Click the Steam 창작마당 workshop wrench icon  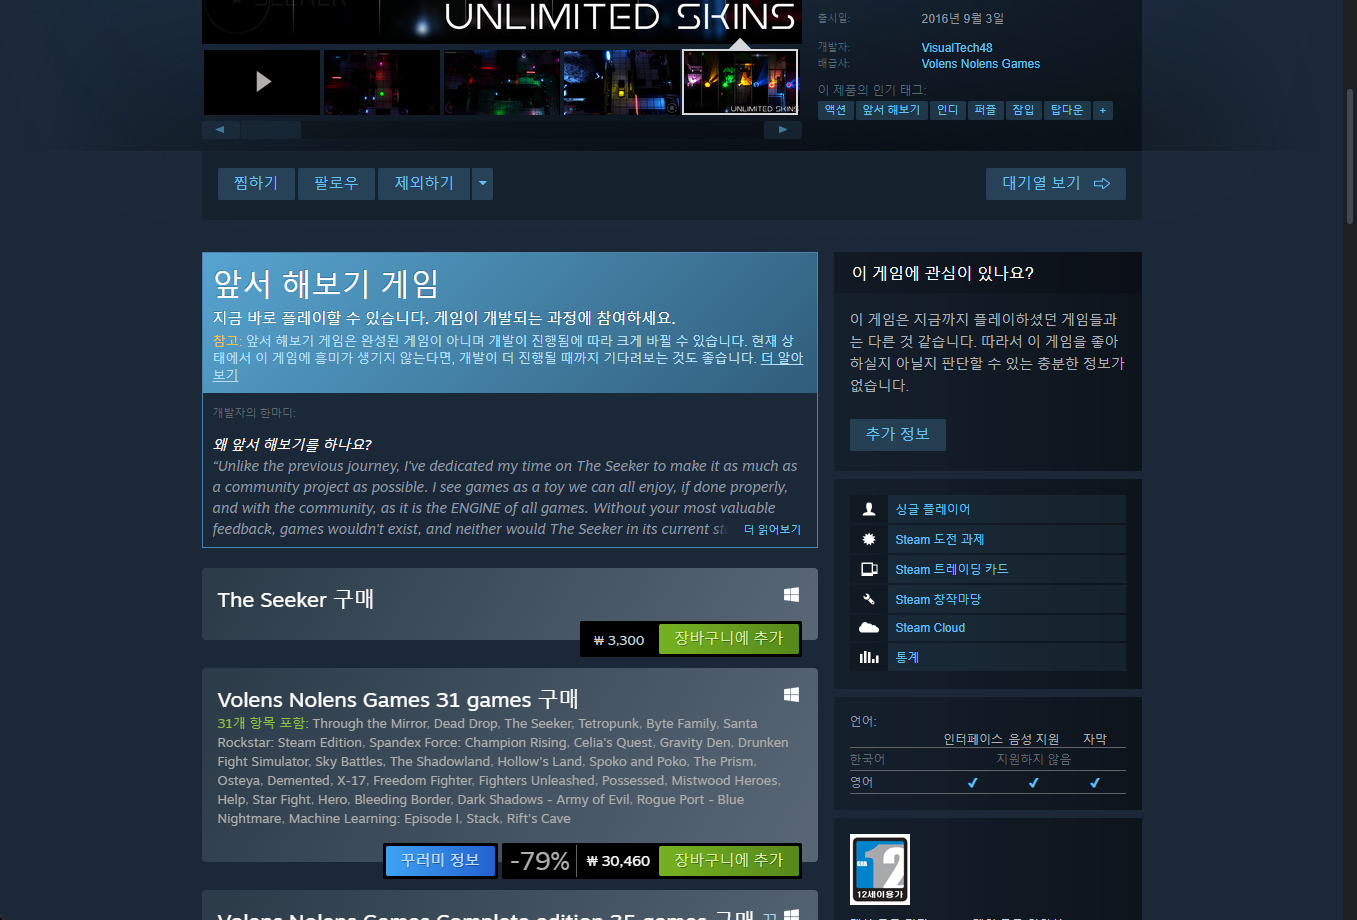pyautogui.click(x=869, y=599)
